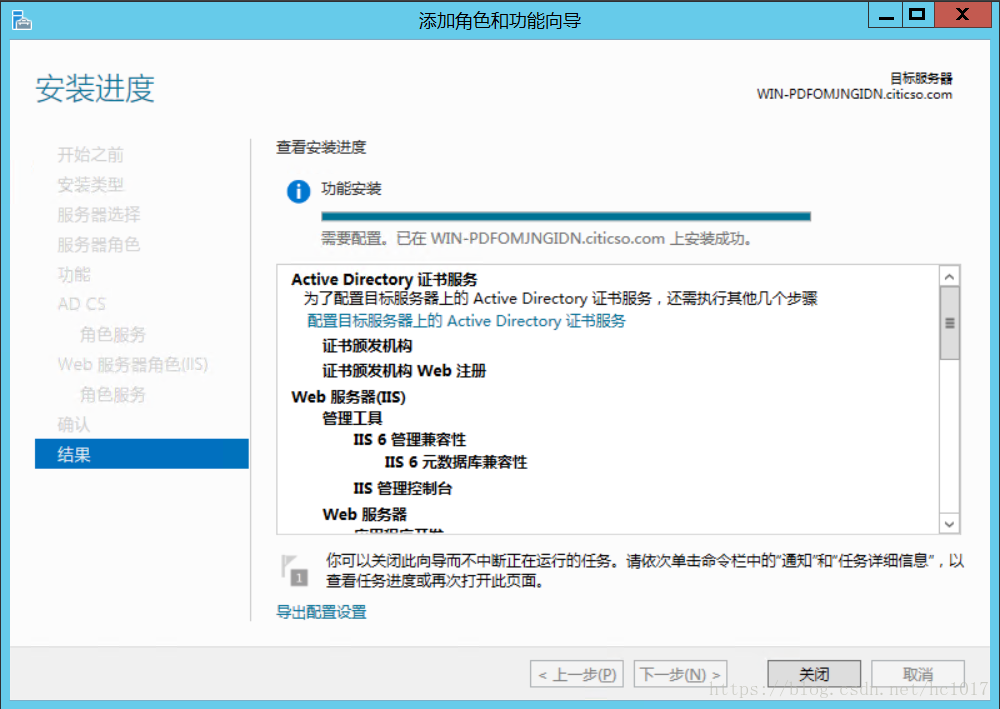Click the 导出配置设置 link

coord(321,612)
